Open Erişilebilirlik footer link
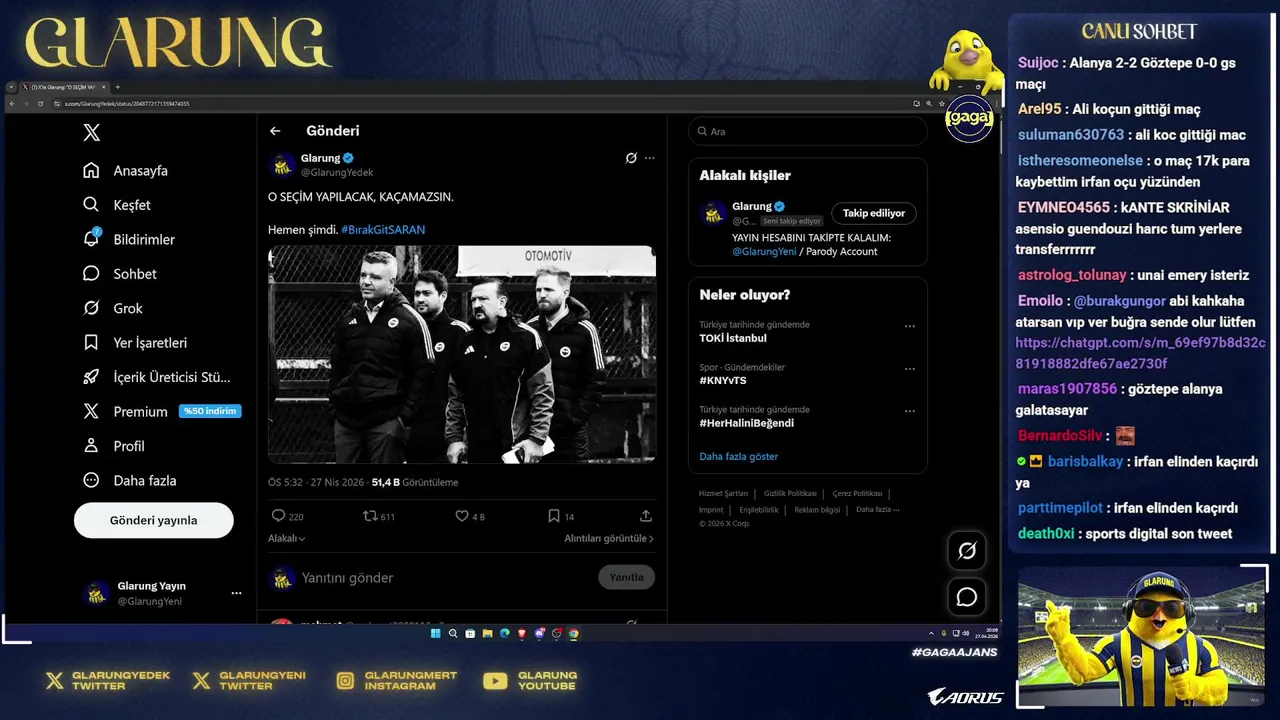The width and height of the screenshot is (1280, 720). click(x=759, y=510)
